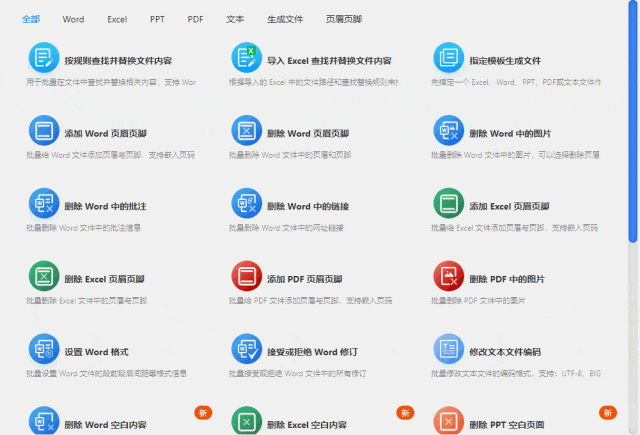Click the 删除 Word 中的链接 title
Viewport: 640px width, 435px height.
tap(308, 206)
